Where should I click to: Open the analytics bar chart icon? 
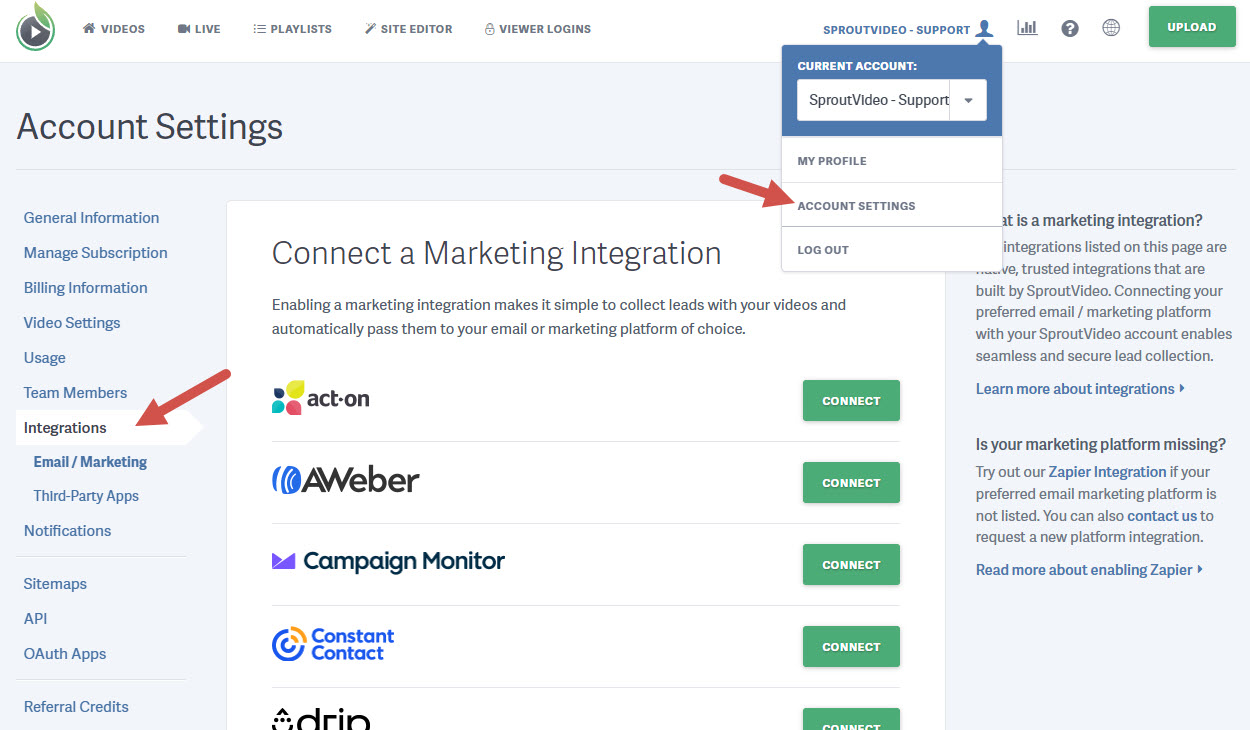coord(1027,27)
